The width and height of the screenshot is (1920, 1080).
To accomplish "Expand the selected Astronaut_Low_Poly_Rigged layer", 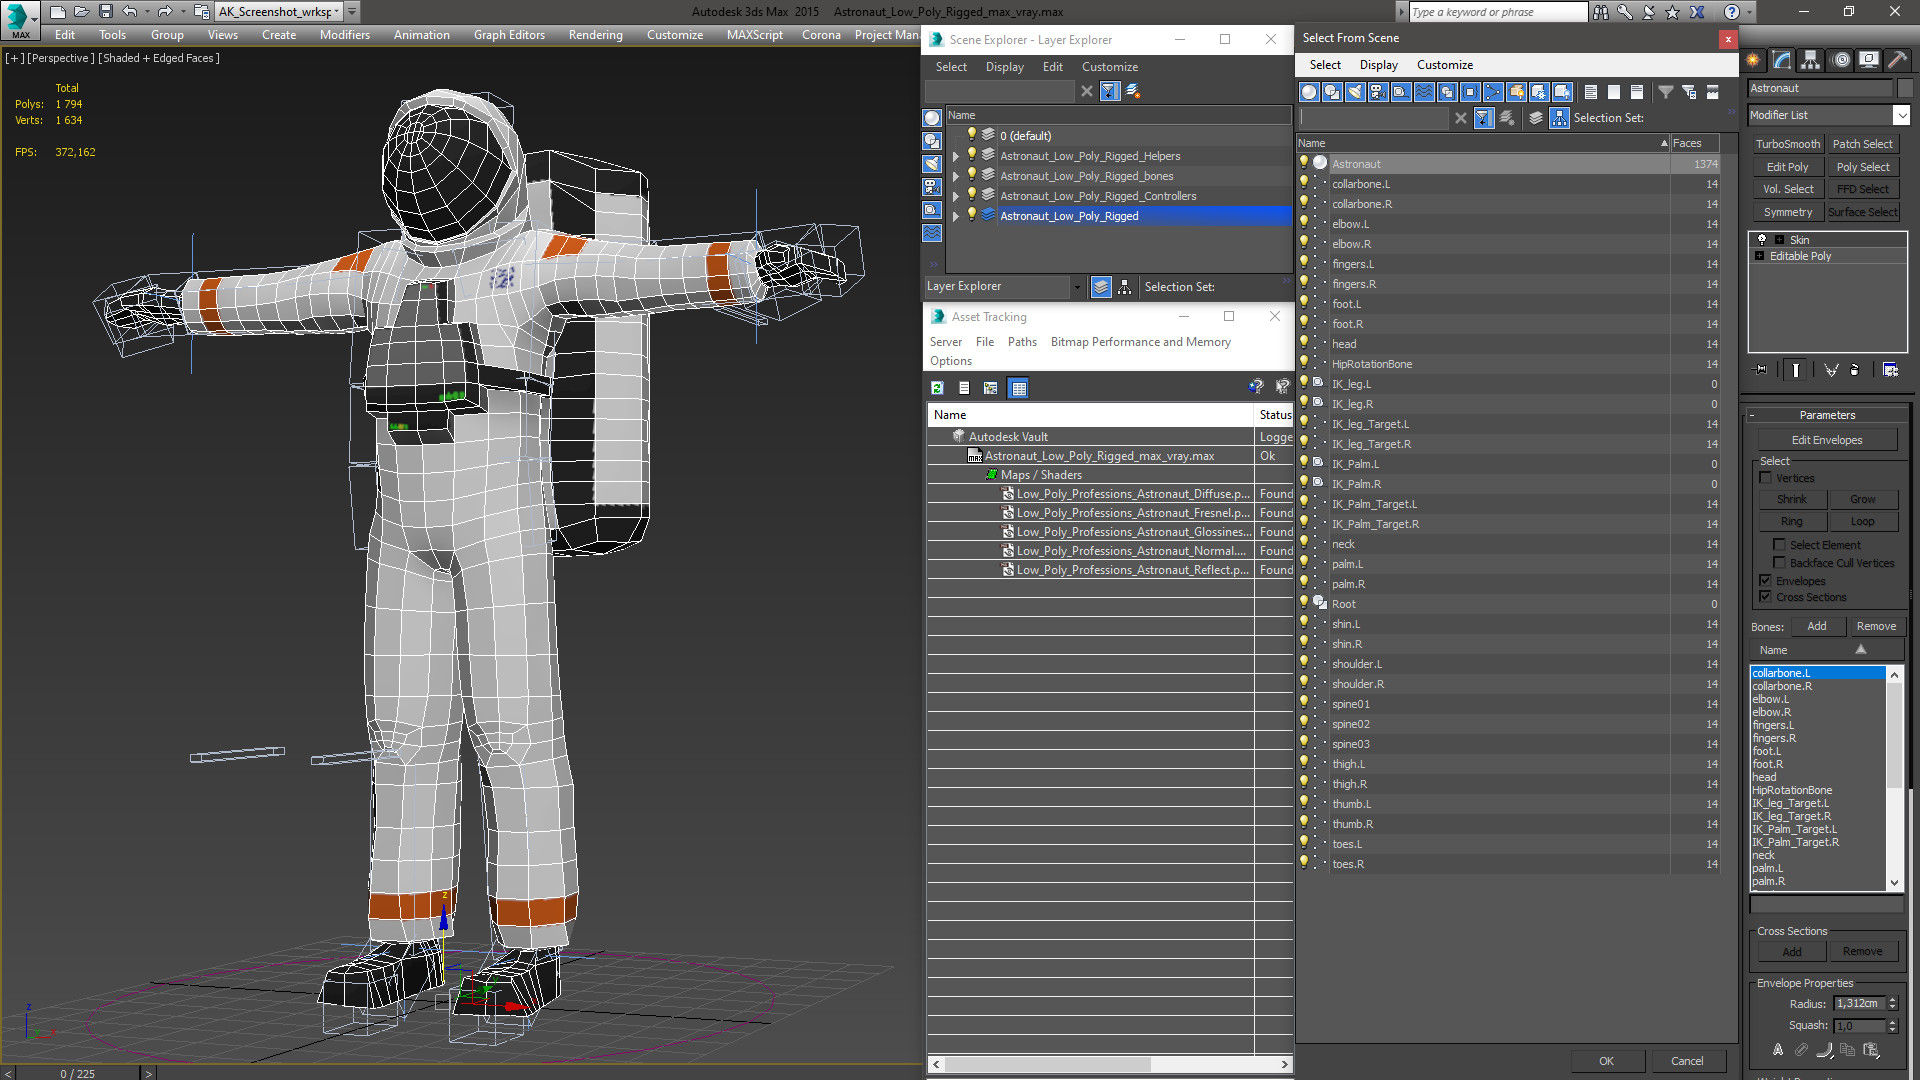I will 956,216.
